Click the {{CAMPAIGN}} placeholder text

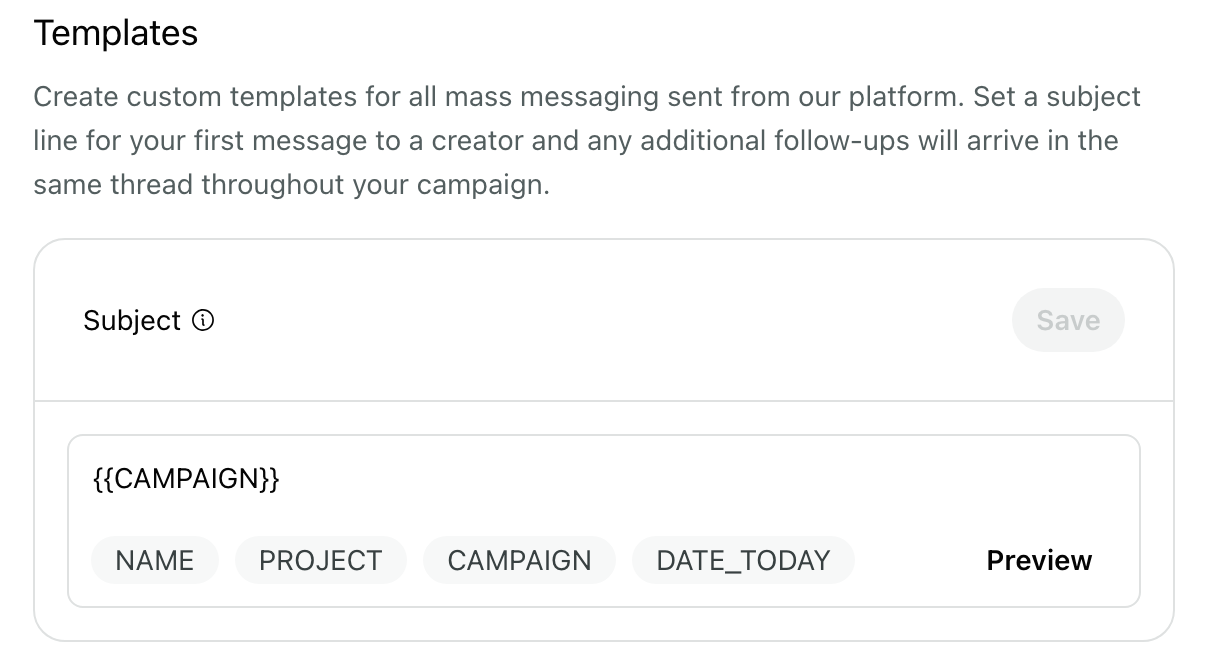pyautogui.click(x=186, y=479)
